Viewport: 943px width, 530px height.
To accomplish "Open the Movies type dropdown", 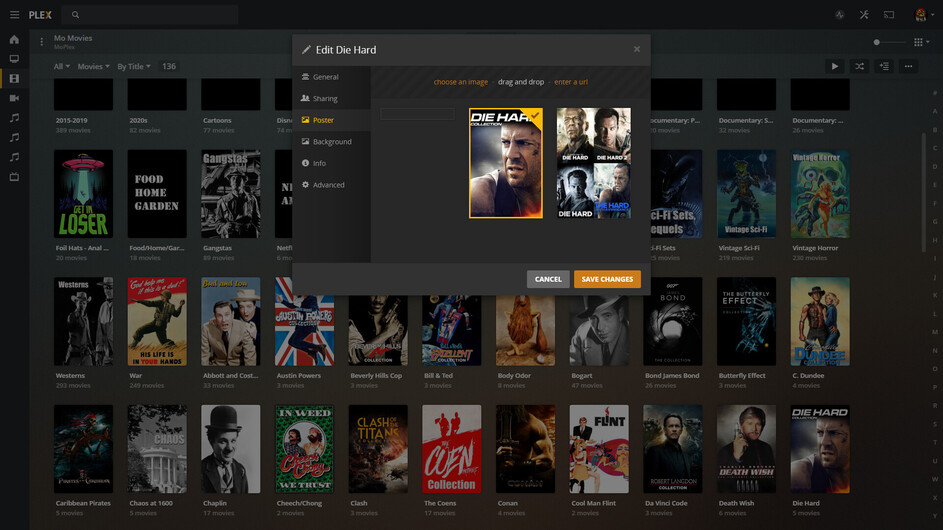I will (93, 66).
